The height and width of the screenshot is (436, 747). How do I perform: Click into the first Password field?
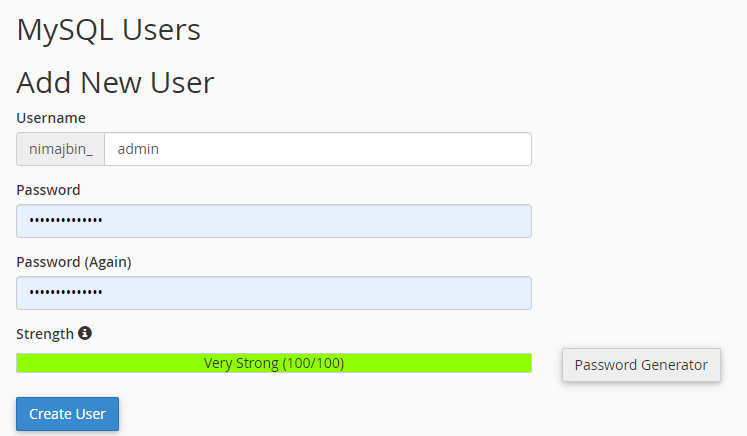[x=274, y=221]
